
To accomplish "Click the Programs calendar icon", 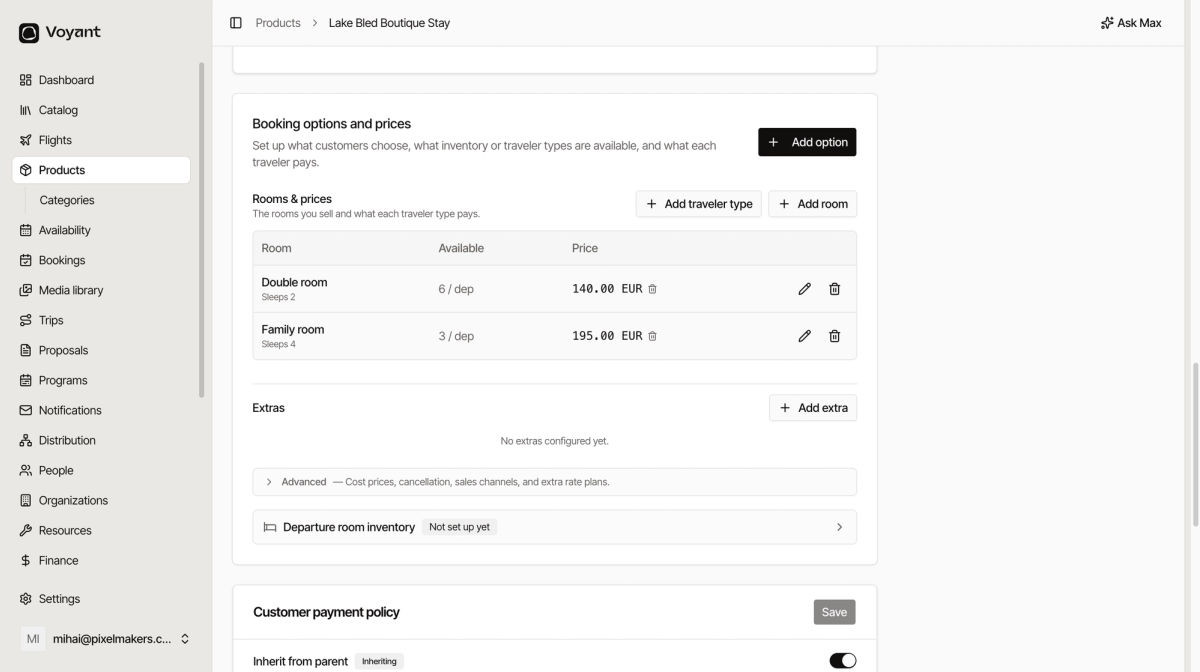I will (x=26, y=380).
